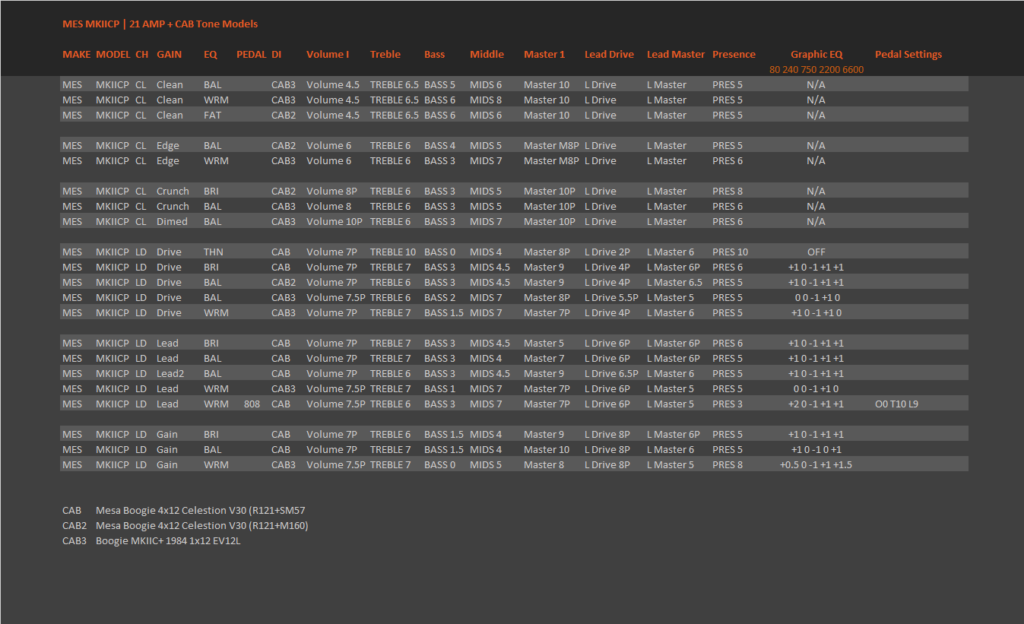Screen dimensions: 1024x624
Task: Click the O0 T10 L9 pedal settings cell
Action: point(897,404)
